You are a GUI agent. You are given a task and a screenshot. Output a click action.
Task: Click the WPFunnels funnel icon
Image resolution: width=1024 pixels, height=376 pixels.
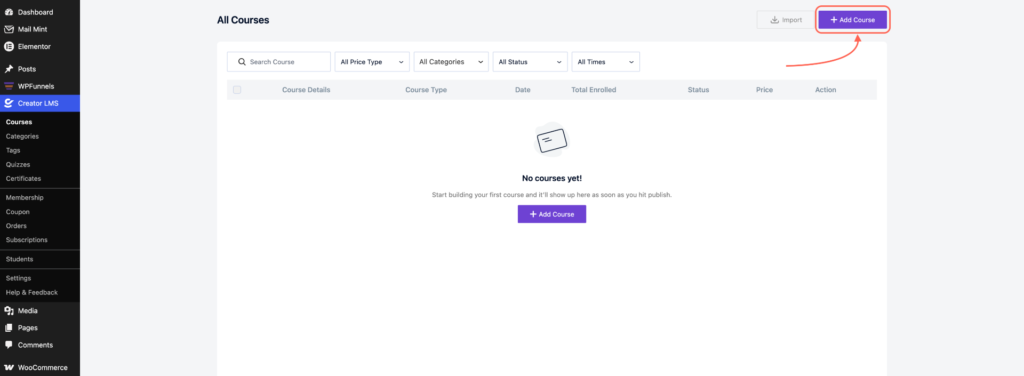click(9, 86)
